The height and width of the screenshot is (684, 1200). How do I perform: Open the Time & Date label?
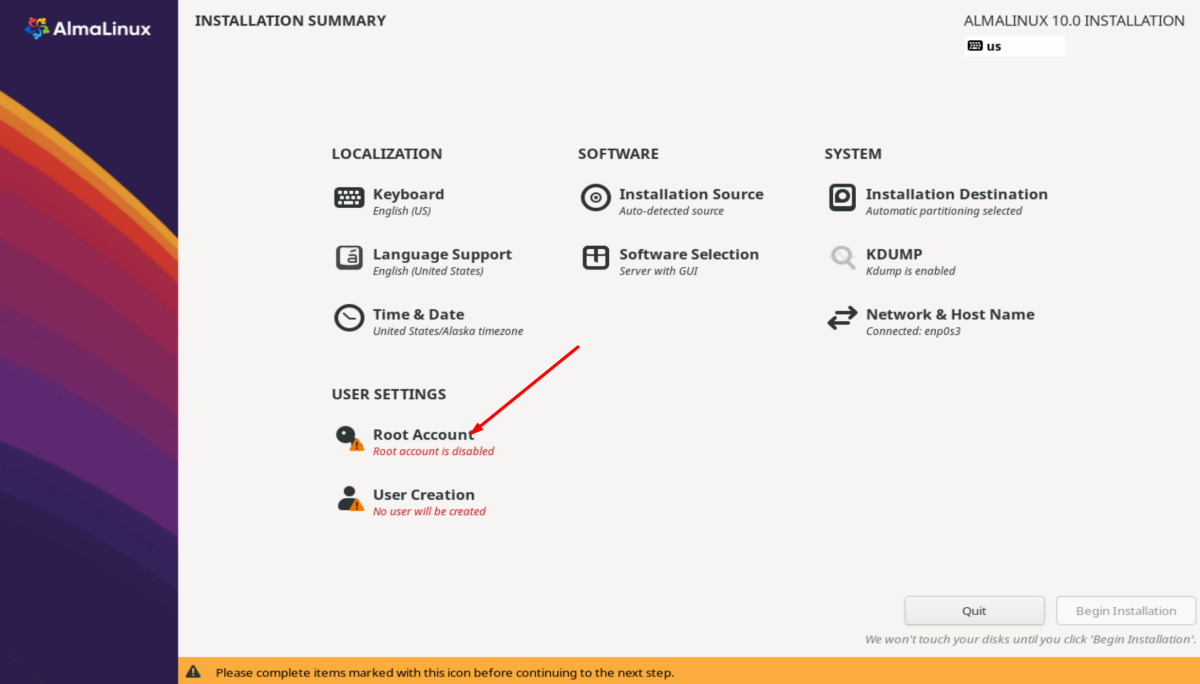(418, 315)
